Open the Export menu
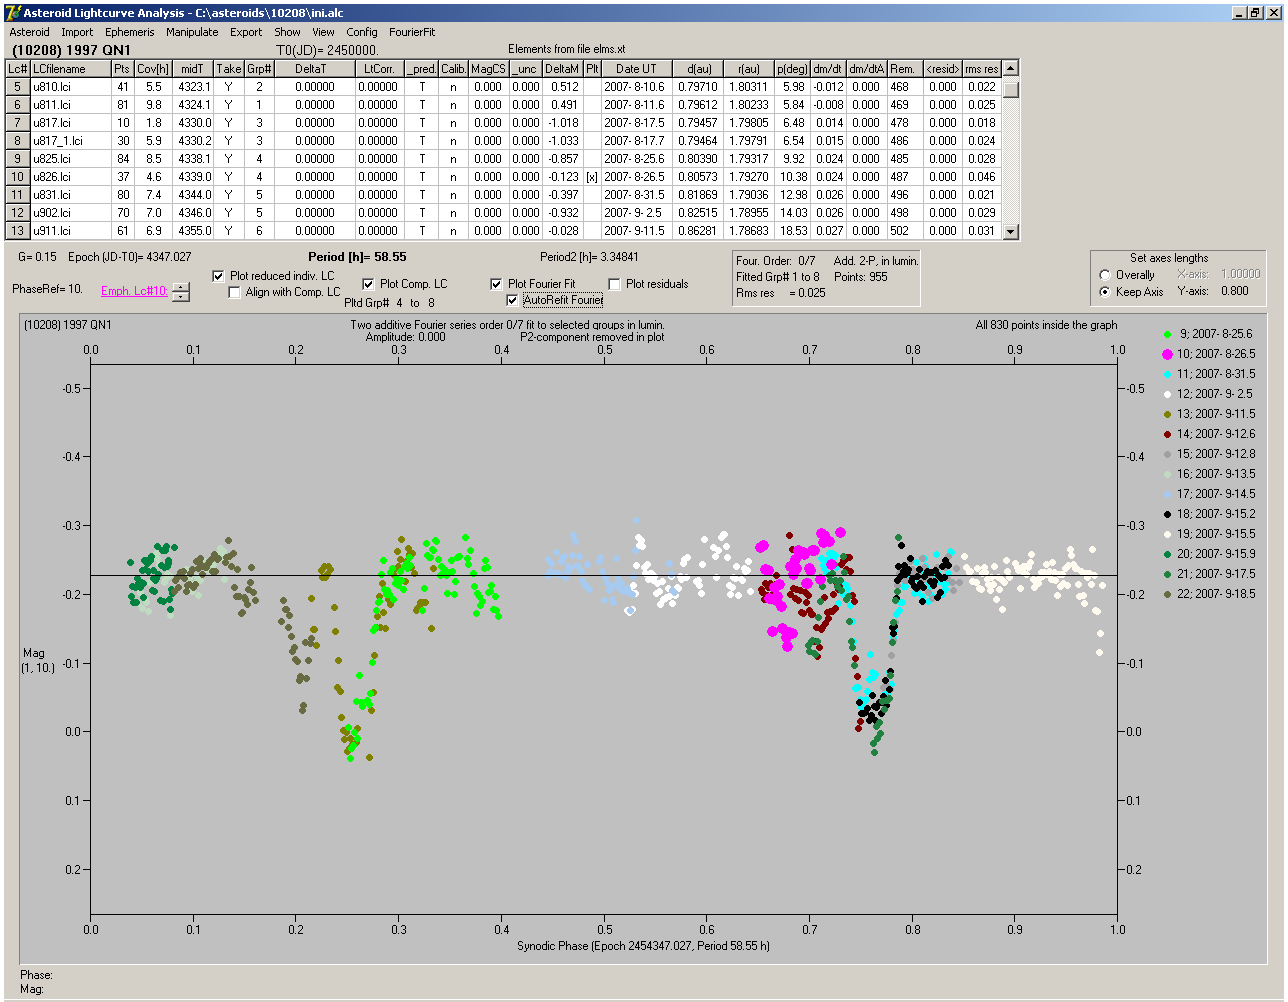 click(246, 32)
